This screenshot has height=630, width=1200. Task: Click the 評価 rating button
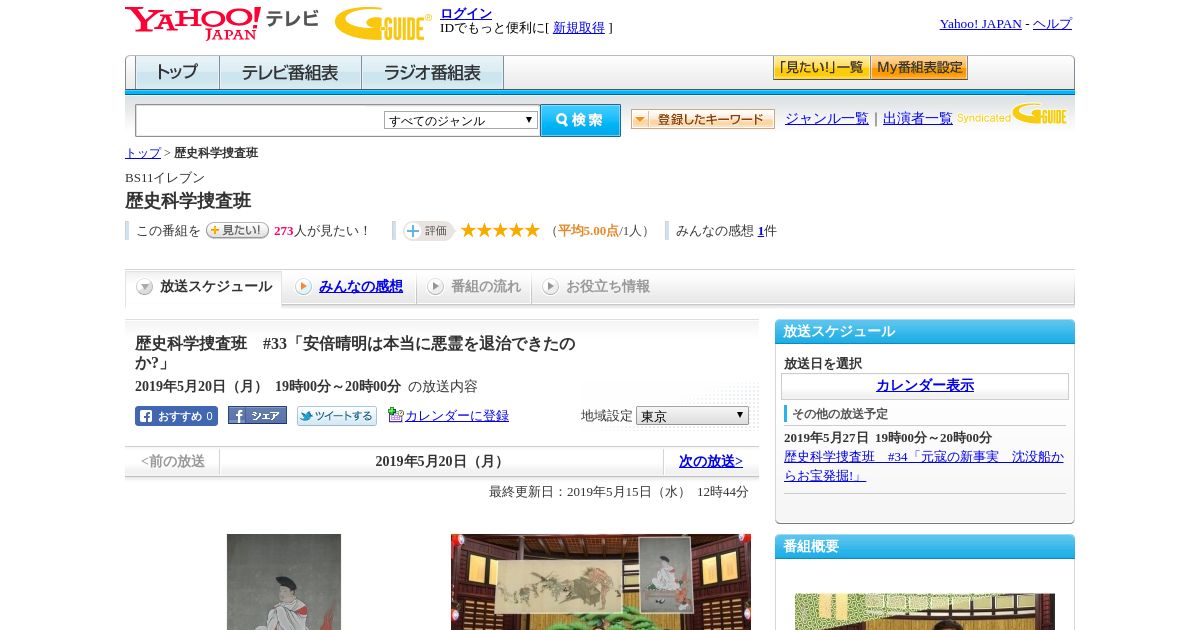pos(428,231)
